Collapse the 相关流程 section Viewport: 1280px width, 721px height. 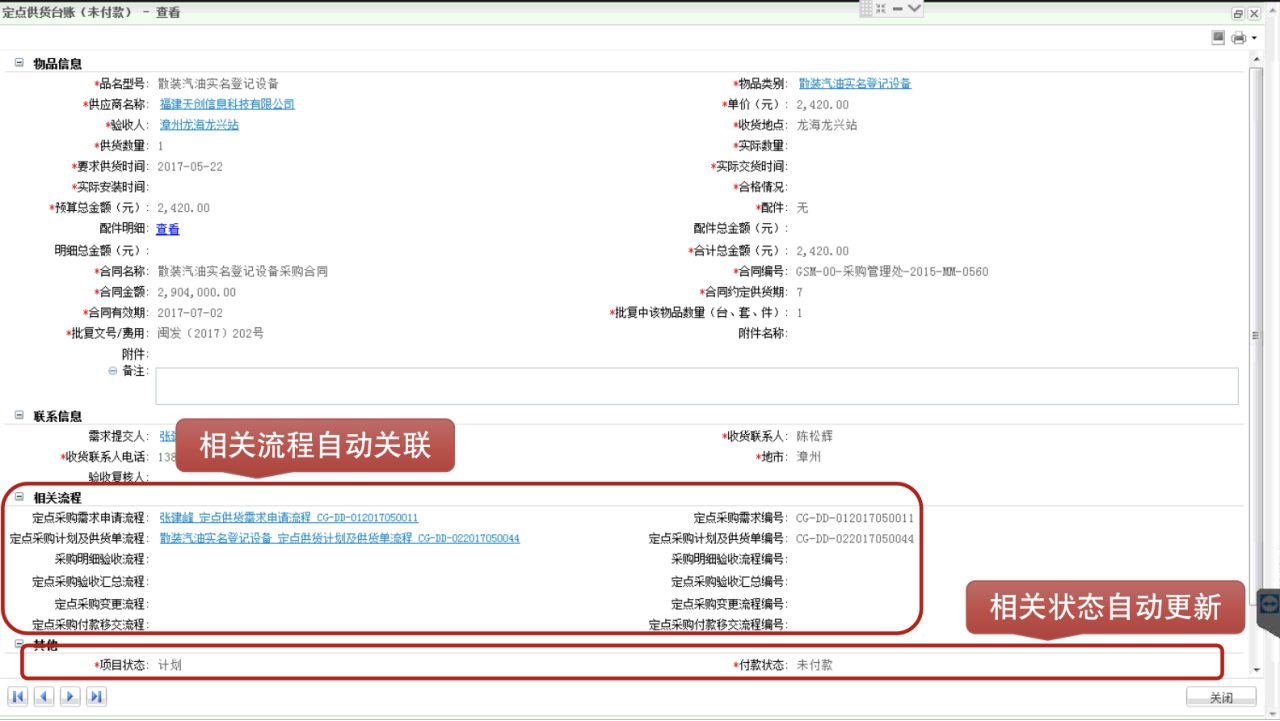[x=18, y=497]
